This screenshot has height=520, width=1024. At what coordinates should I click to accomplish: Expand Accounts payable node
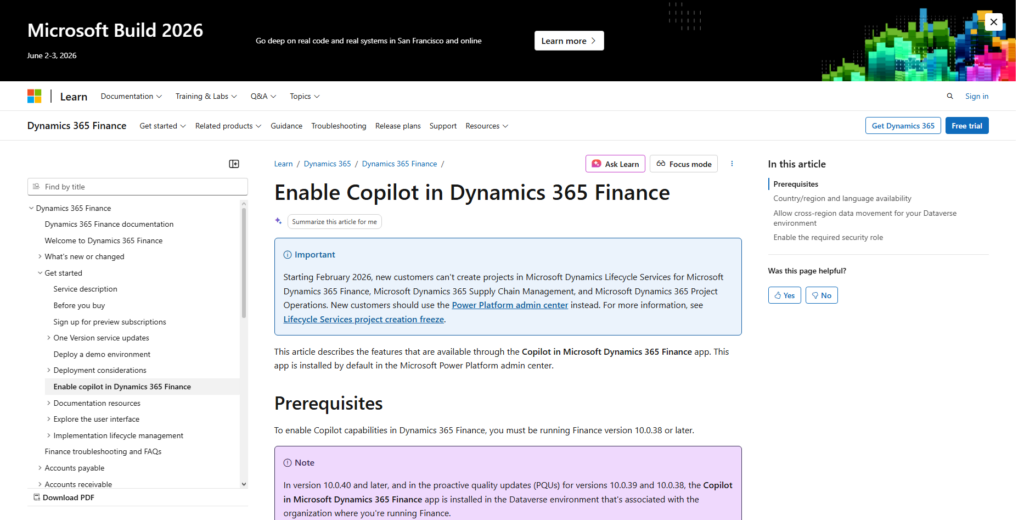click(40, 468)
